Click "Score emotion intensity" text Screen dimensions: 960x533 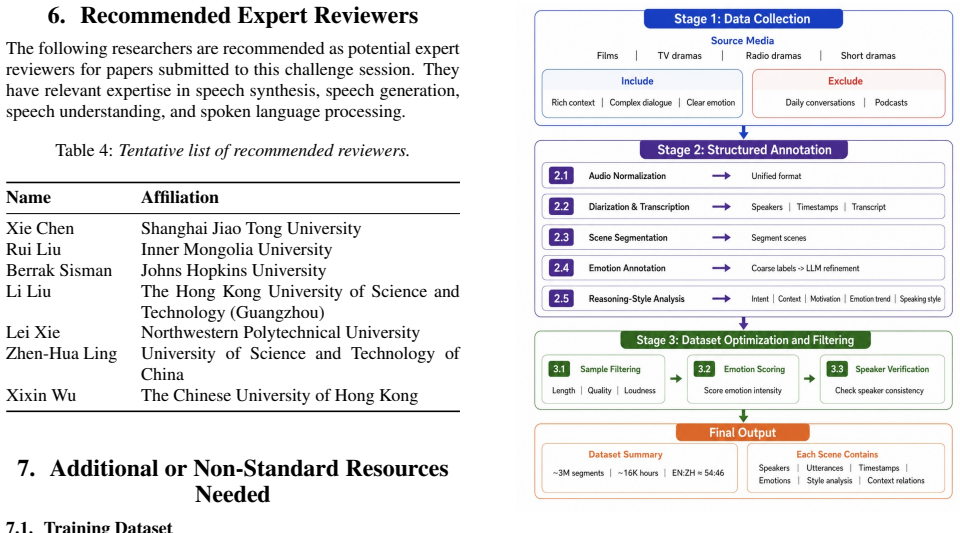coord(743,390)
